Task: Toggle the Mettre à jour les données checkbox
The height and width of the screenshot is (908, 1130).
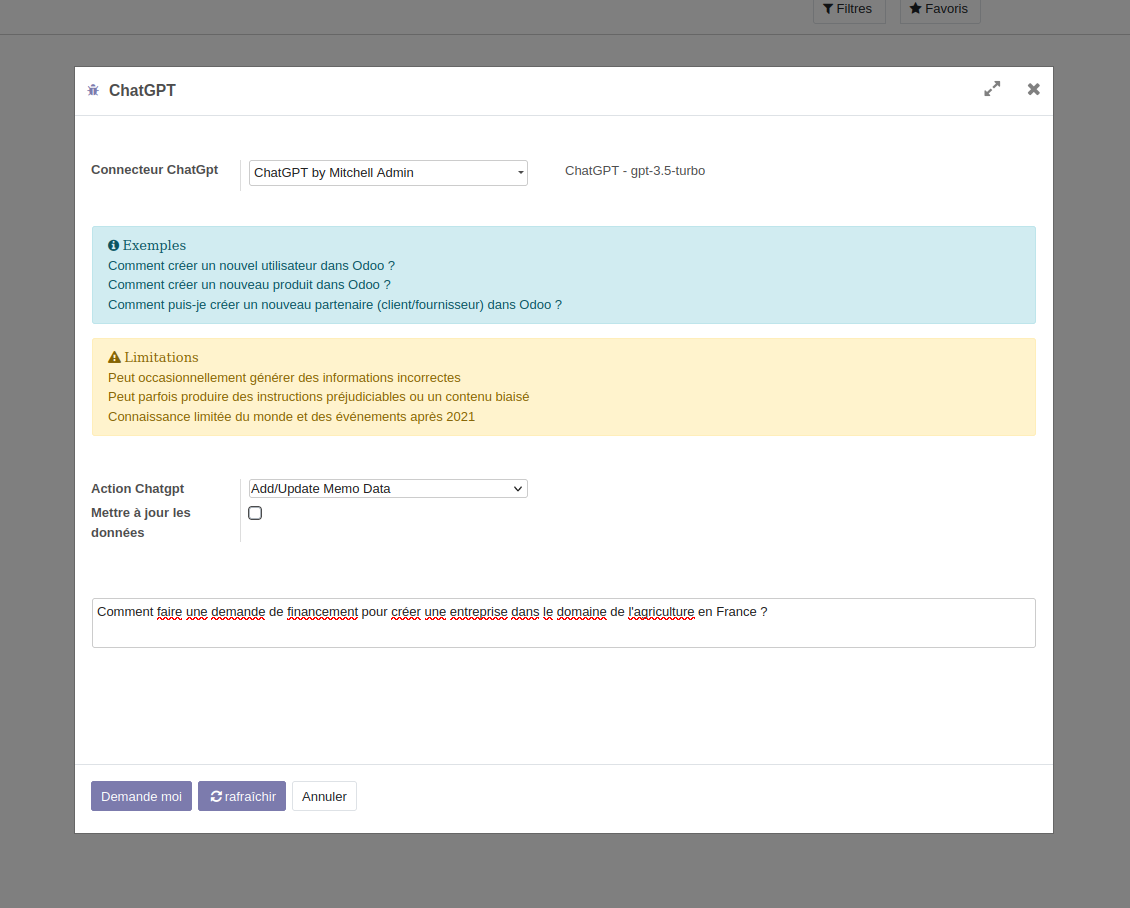Action: click(x=255, y=513)
